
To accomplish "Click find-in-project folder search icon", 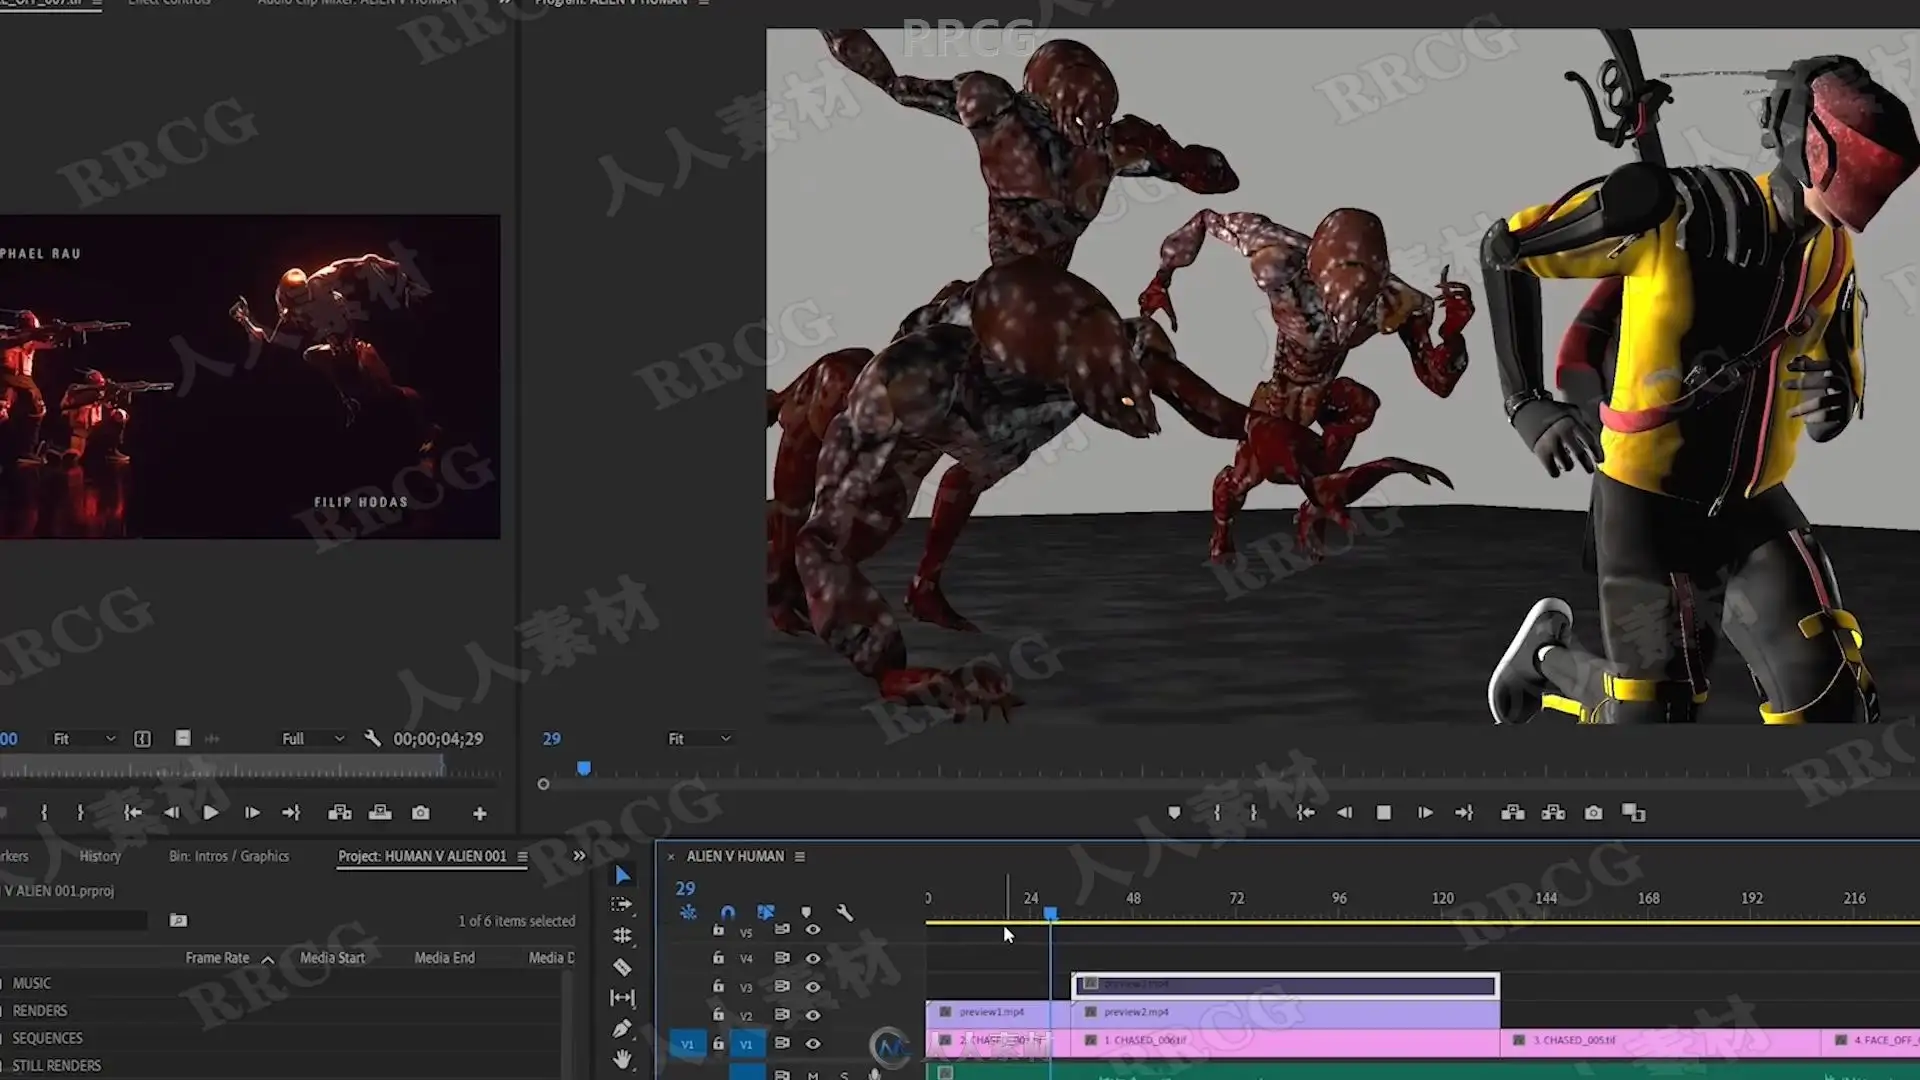I will (178, 920).
